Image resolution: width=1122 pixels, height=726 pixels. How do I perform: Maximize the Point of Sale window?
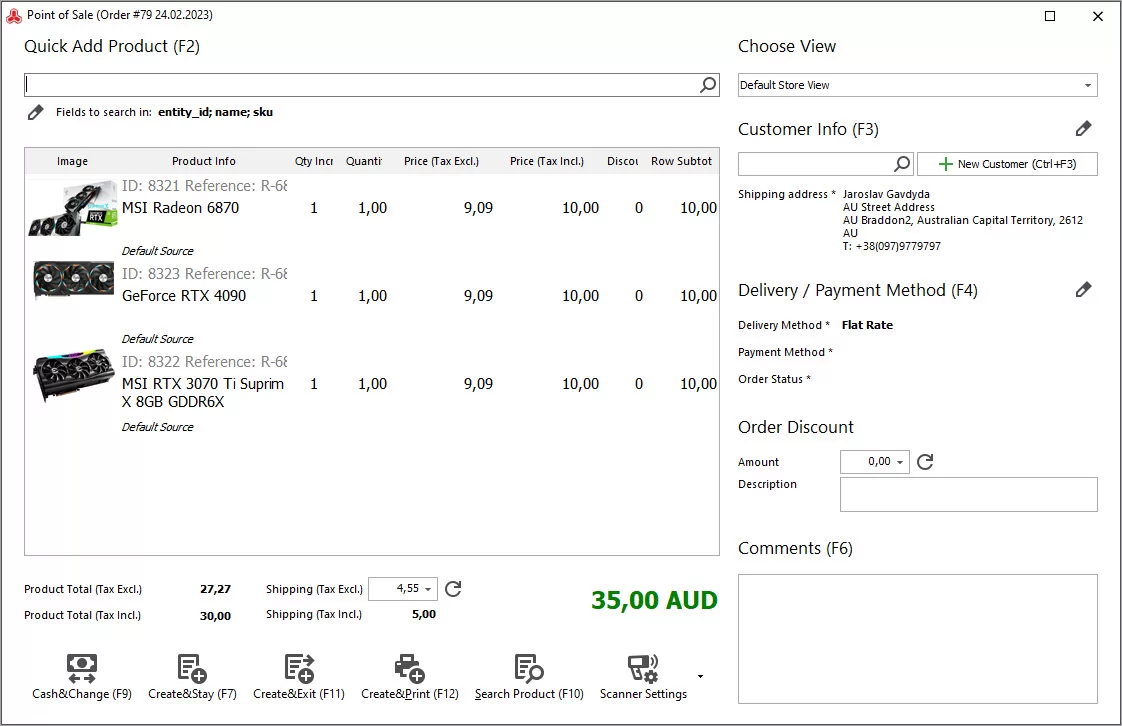click(x=1050, y=16)
